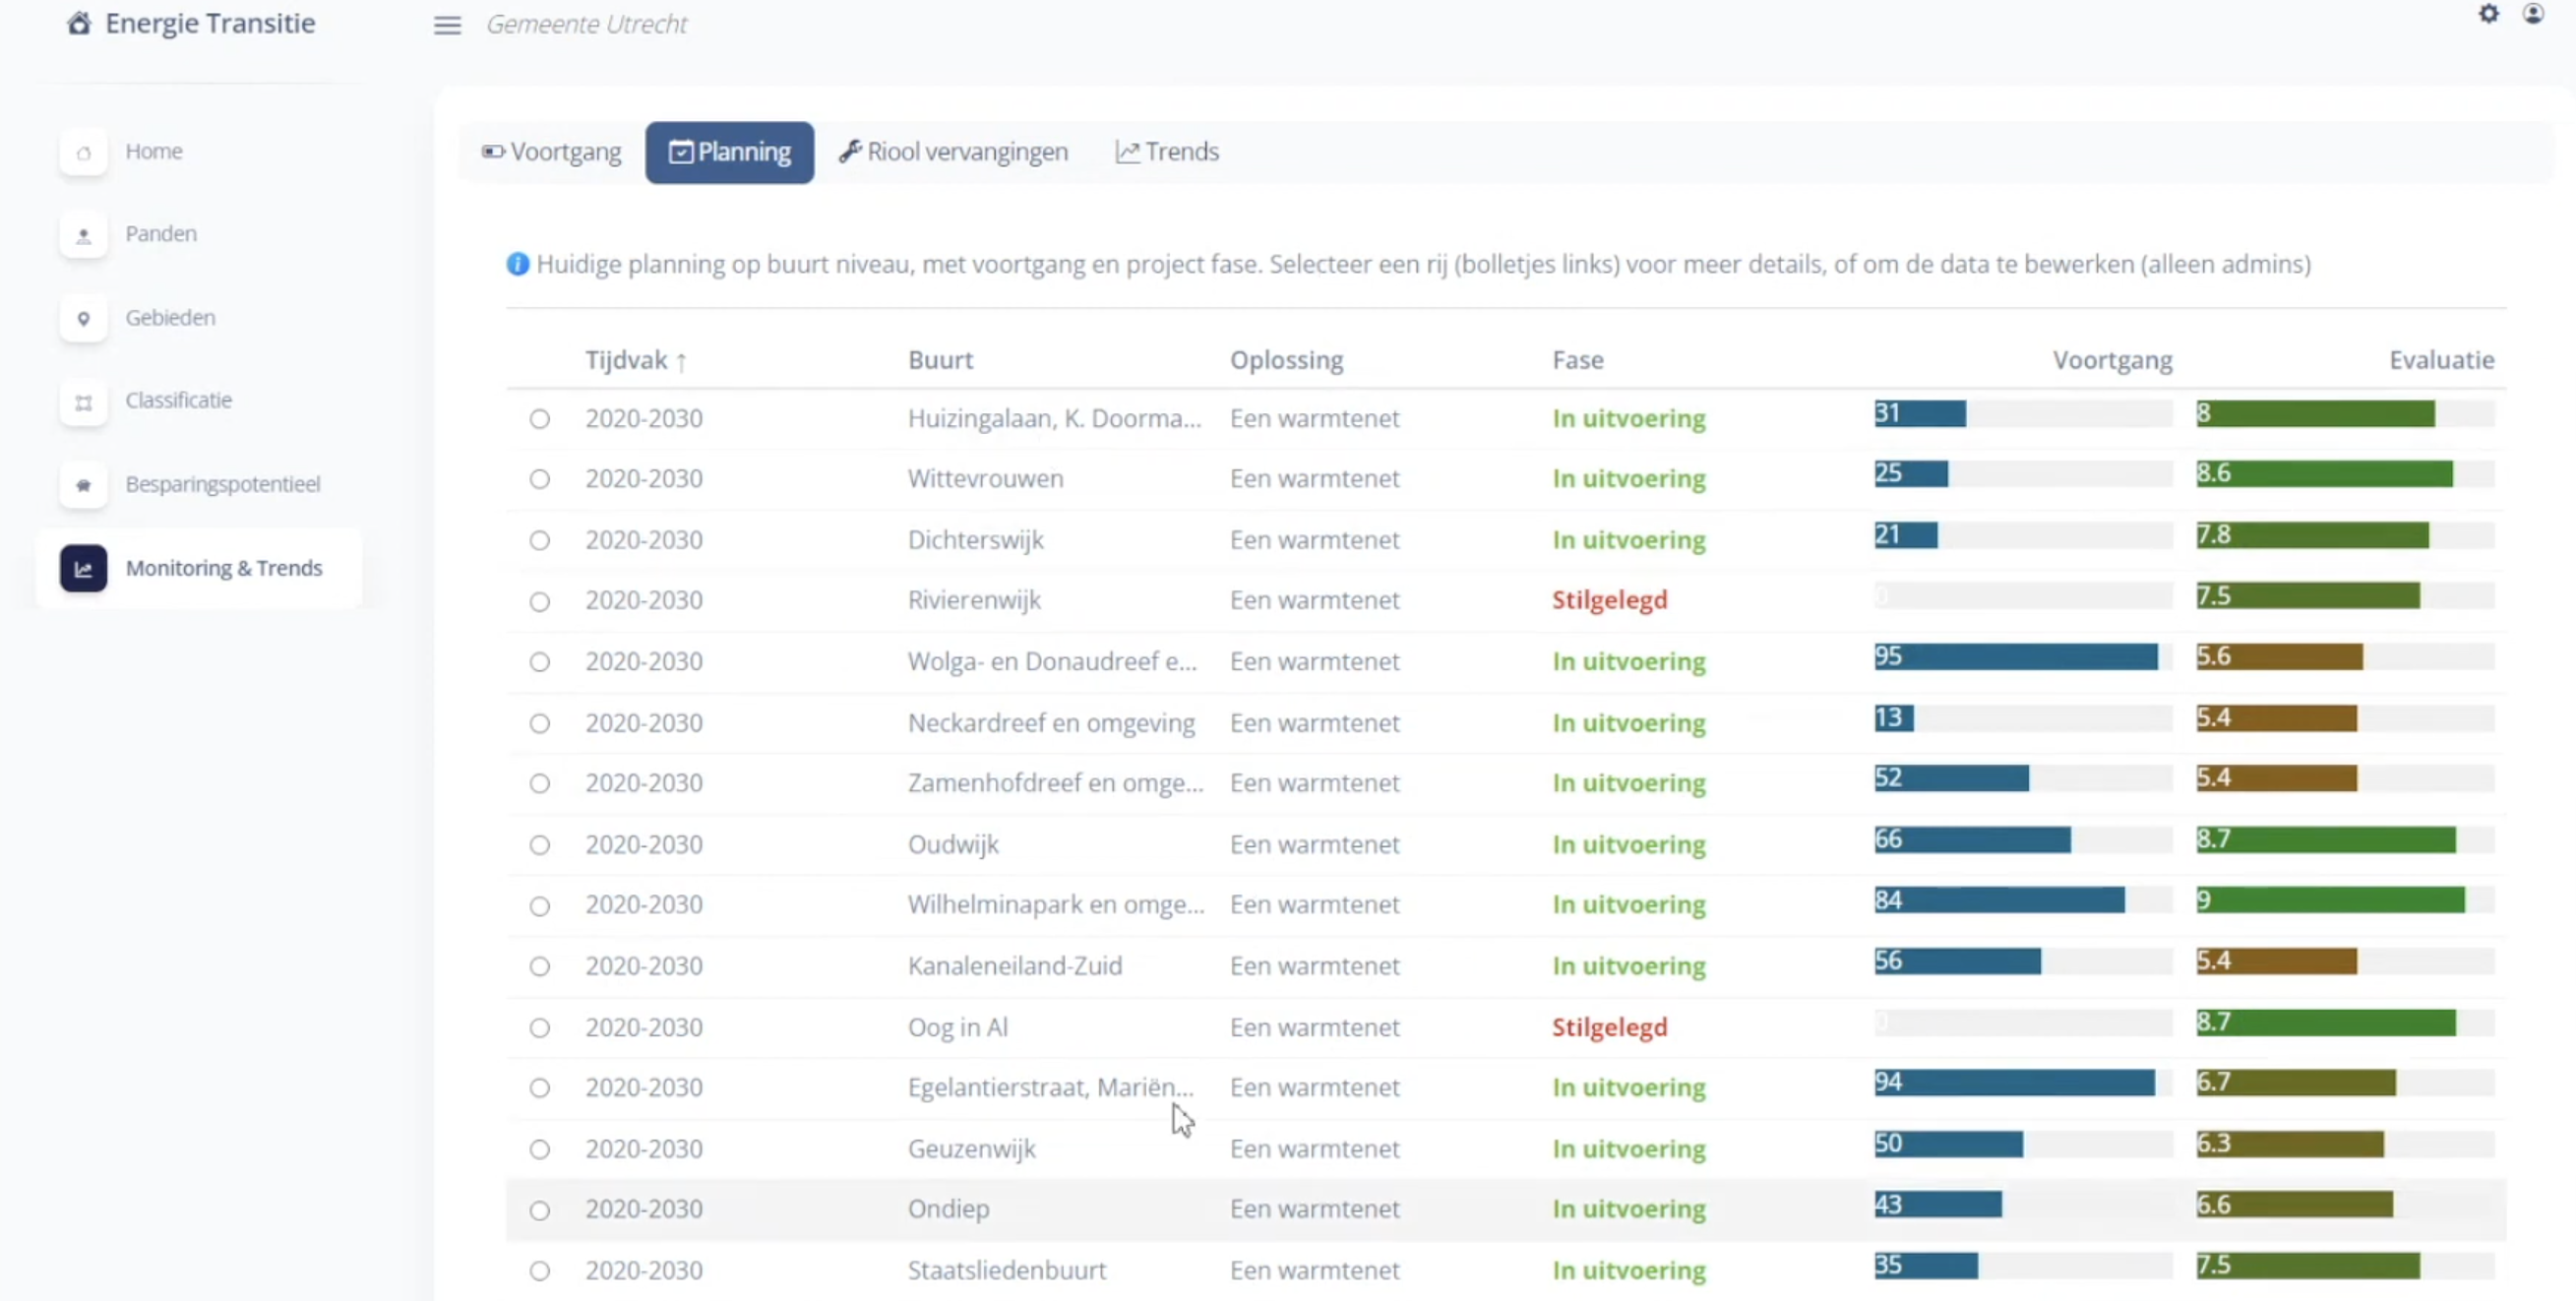The image size is (2576, 1301).
Task: Click the Gebieden map pin icon
Action: coord(83,318)
